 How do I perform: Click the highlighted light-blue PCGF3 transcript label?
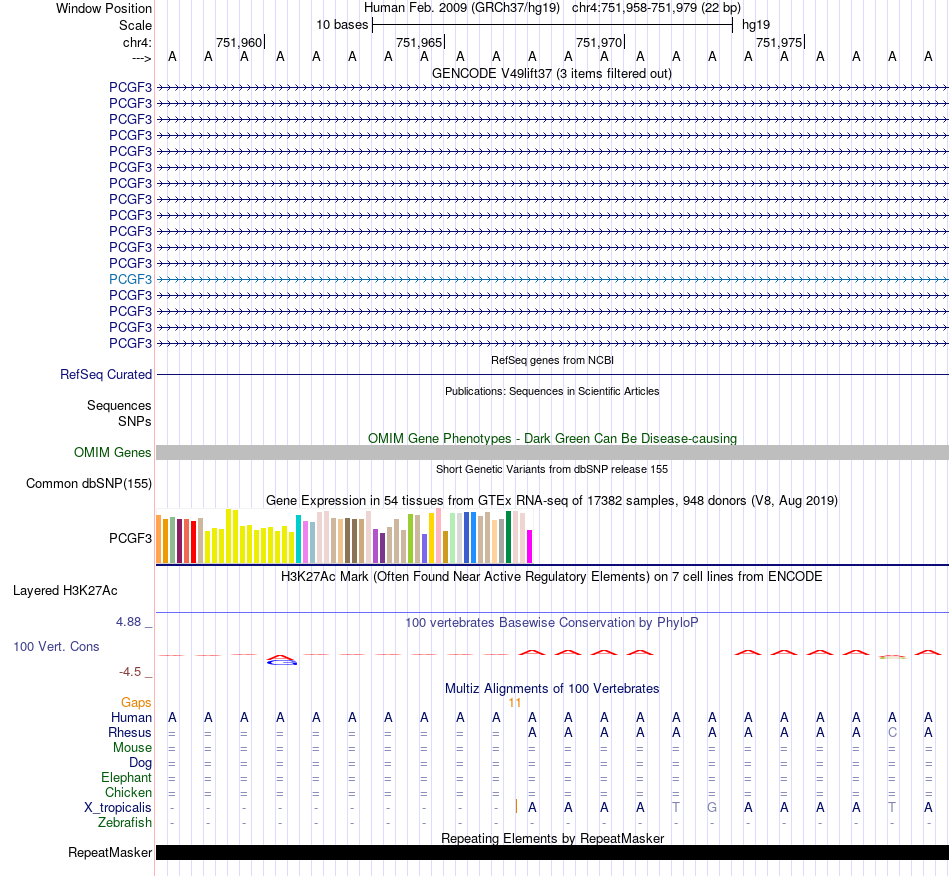point(130,279)
